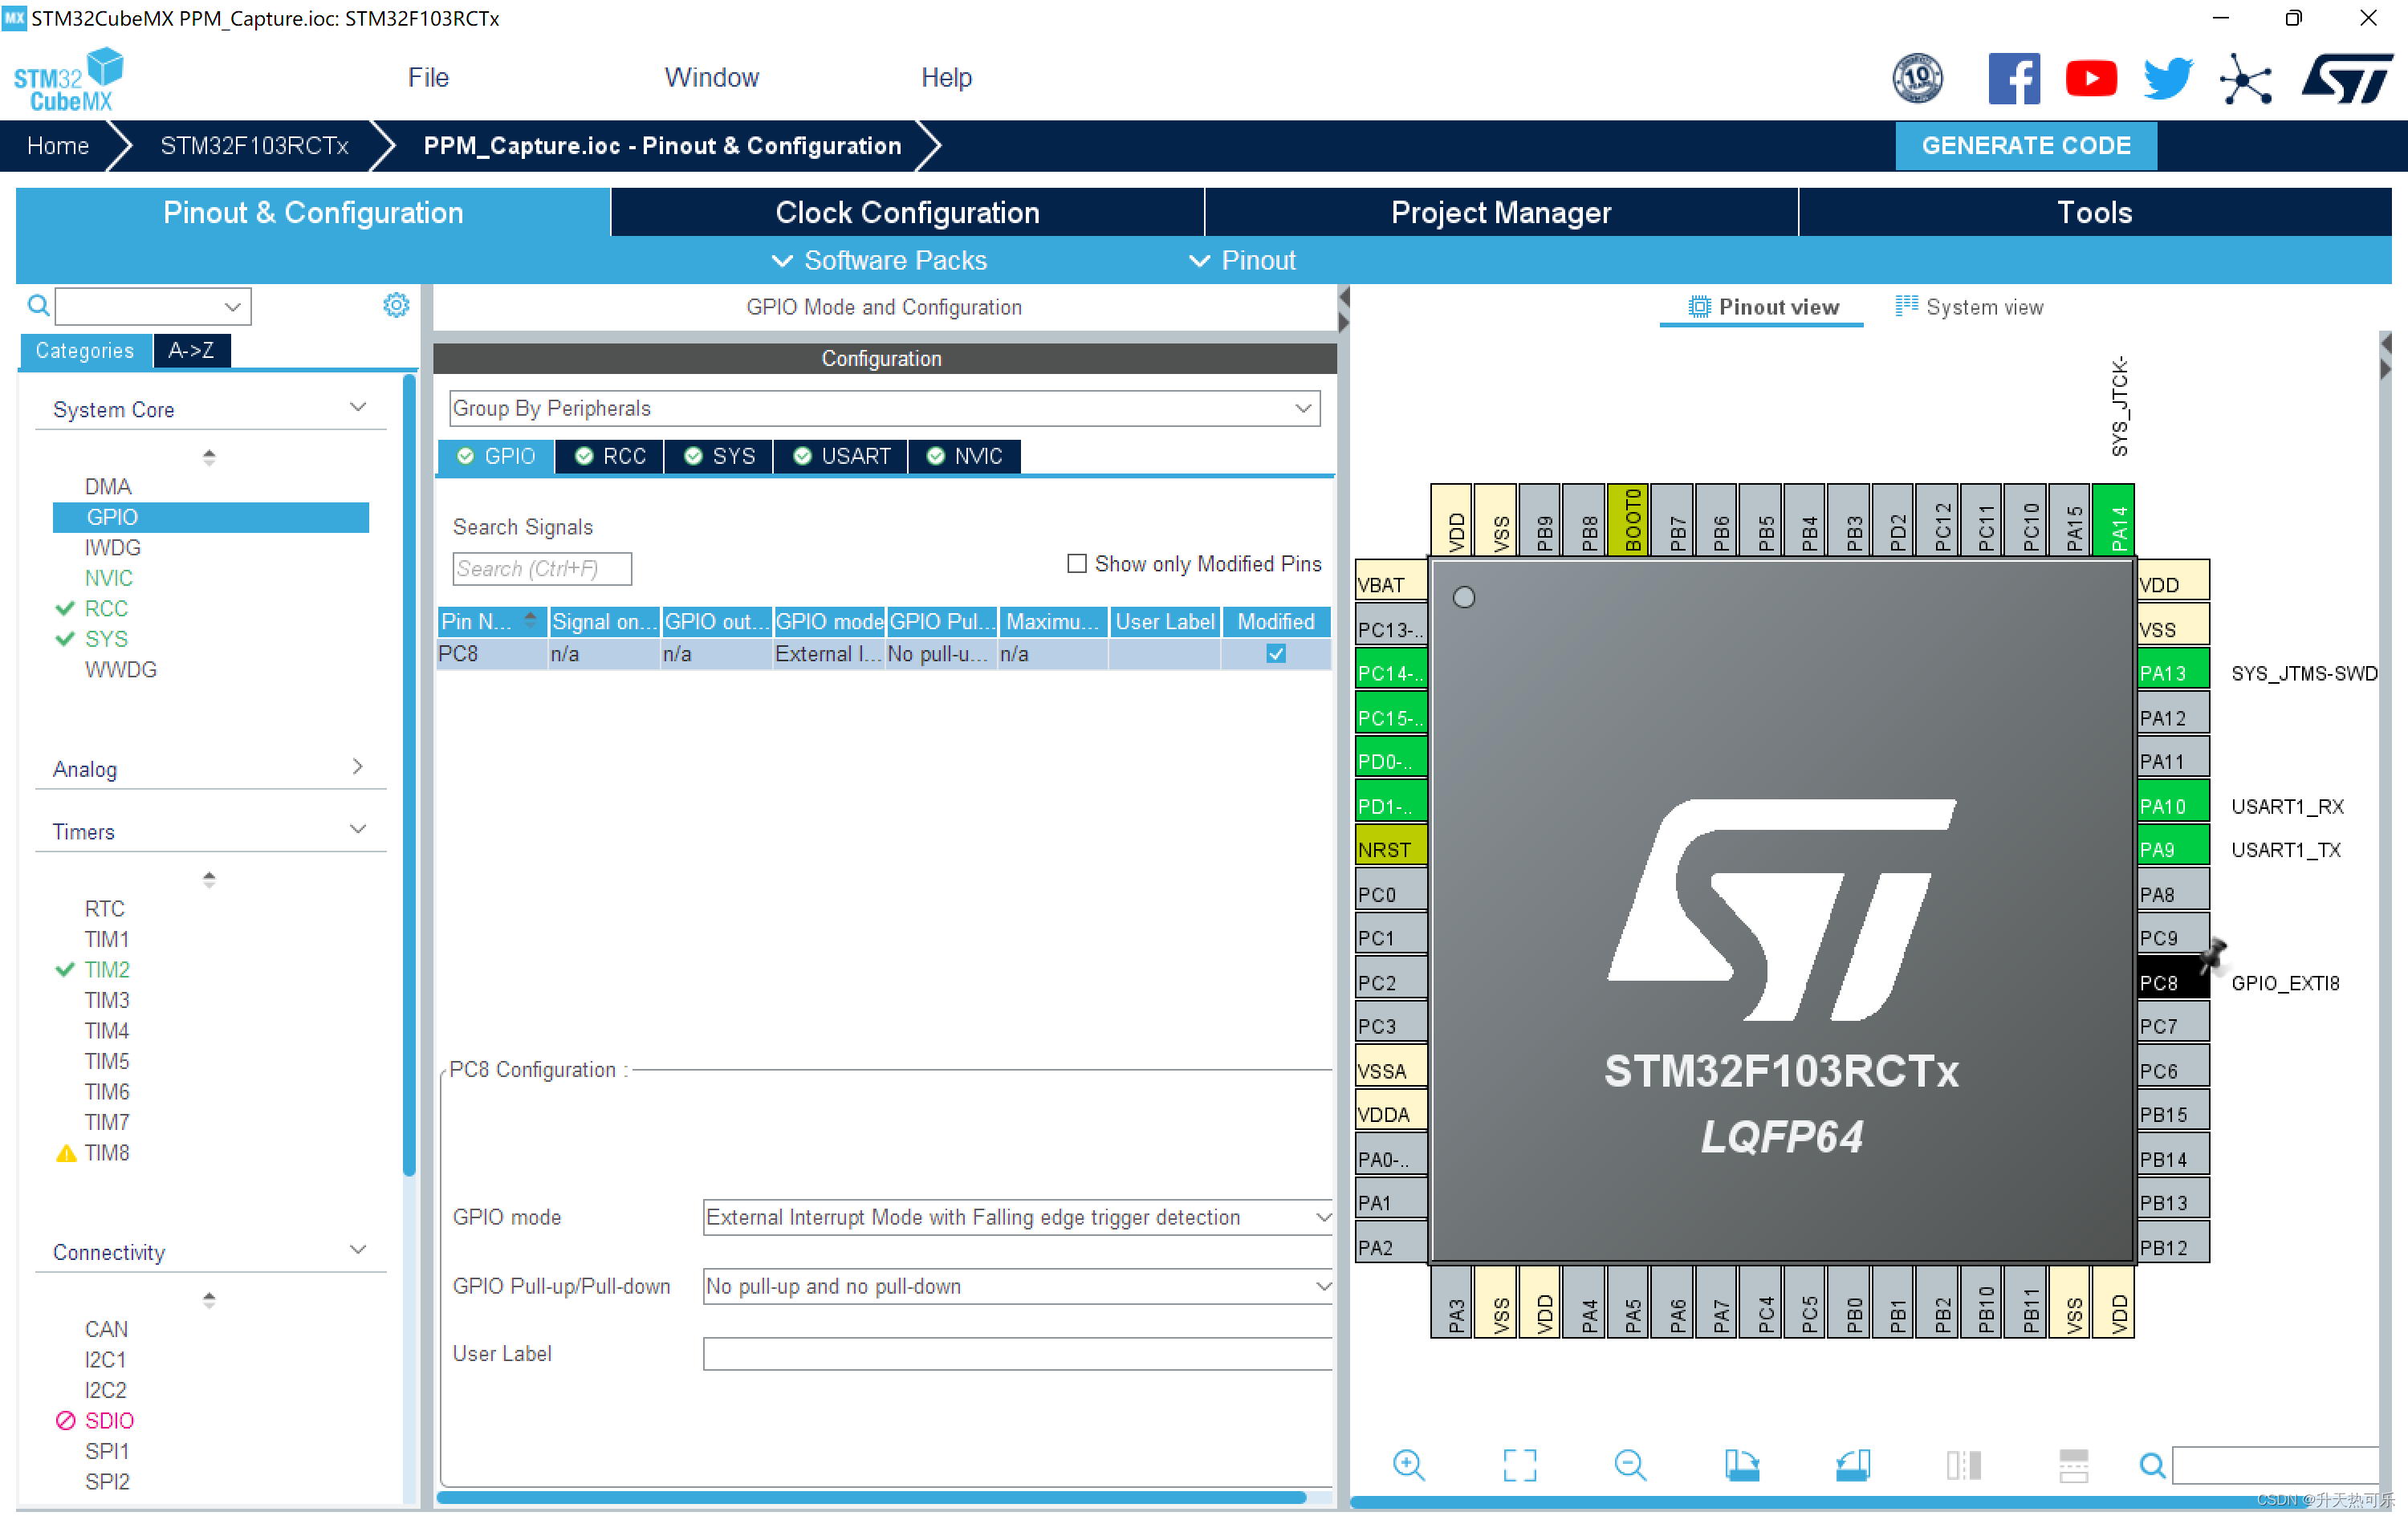This screenshot has height=1516, width=2408.
Task: Click the zoom out icon under pinout
Action: 1630,1465
